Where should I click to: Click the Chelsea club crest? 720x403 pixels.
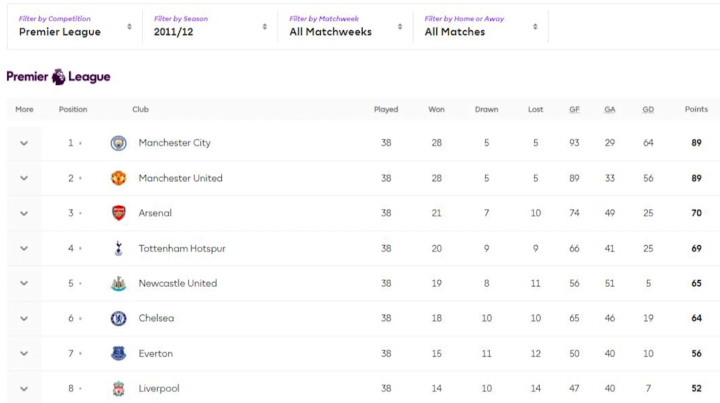[118, 318]
